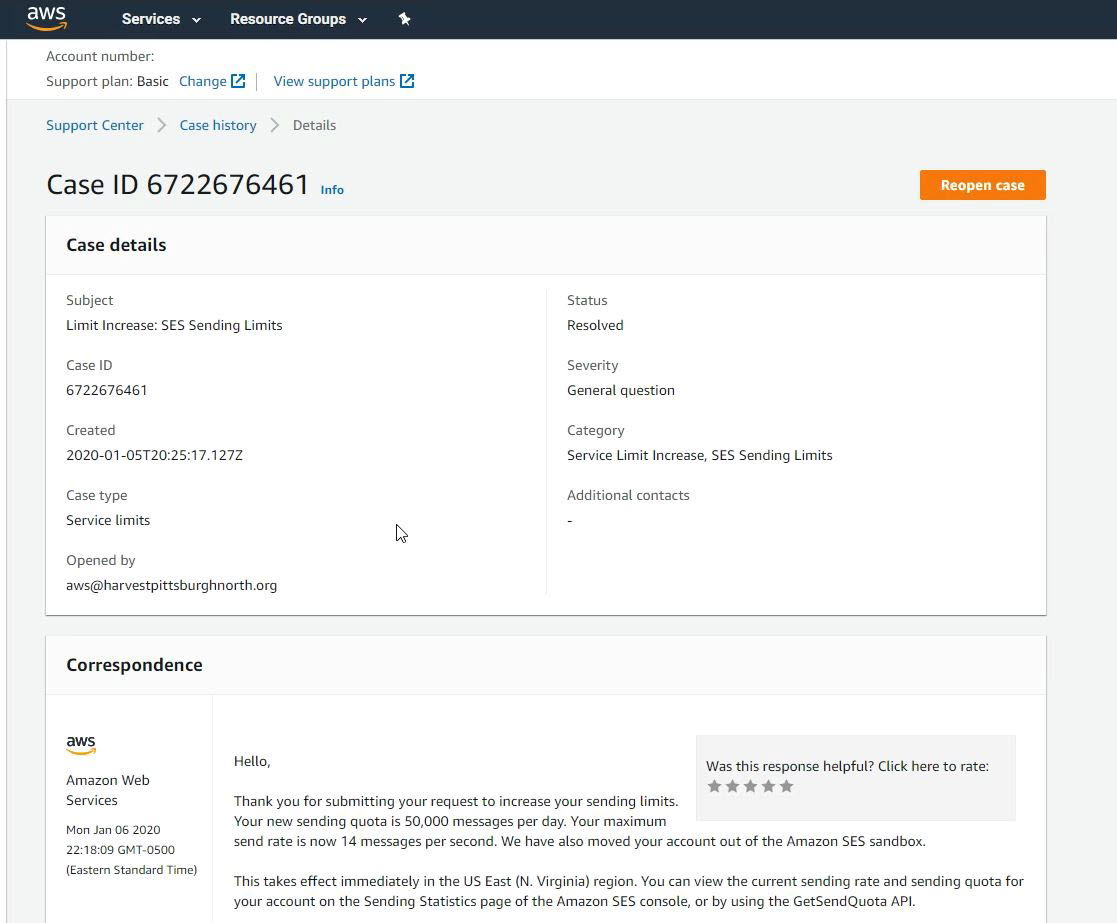1117x923 pixels.
Task: Rate response with the first star
Action: 715,786
